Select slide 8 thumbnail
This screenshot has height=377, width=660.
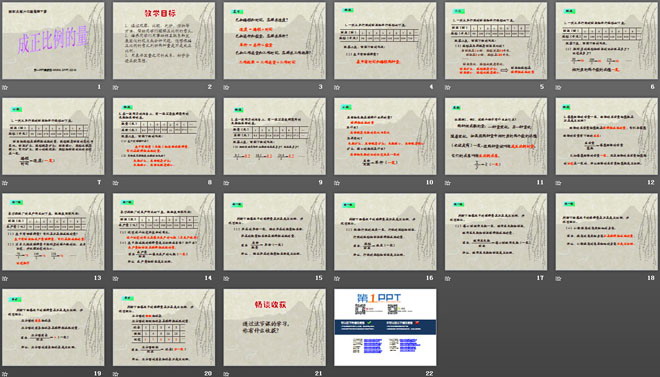pyautogui.click(x=164, y=136)
